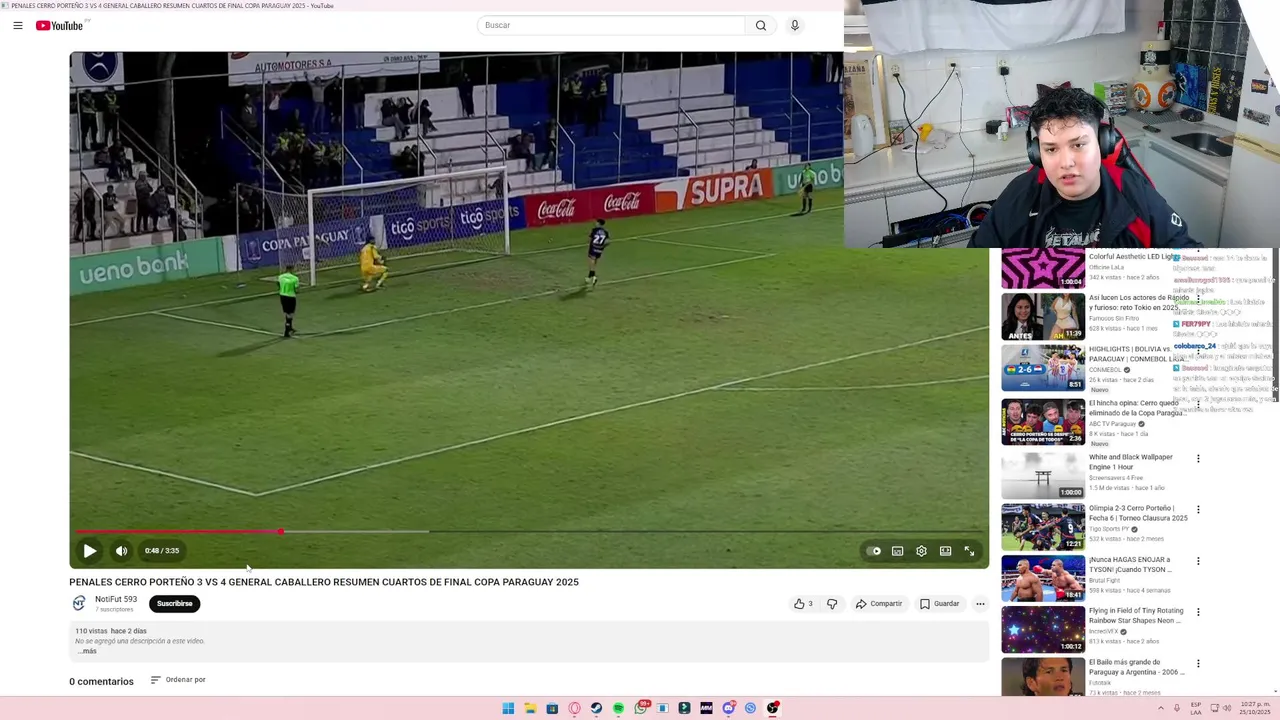This screenshot has height=720, width=1280.
Task: Open Spotify from the taskbar
Action: coord(618,708)
